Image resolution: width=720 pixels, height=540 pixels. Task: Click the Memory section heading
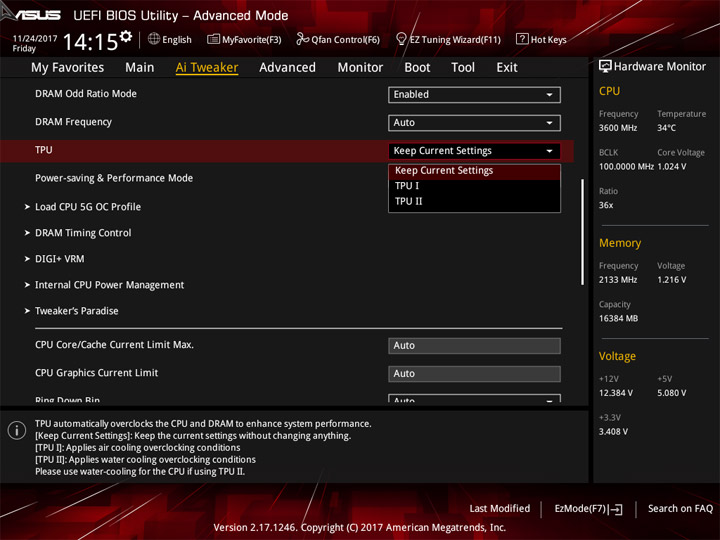coord(620,243)
